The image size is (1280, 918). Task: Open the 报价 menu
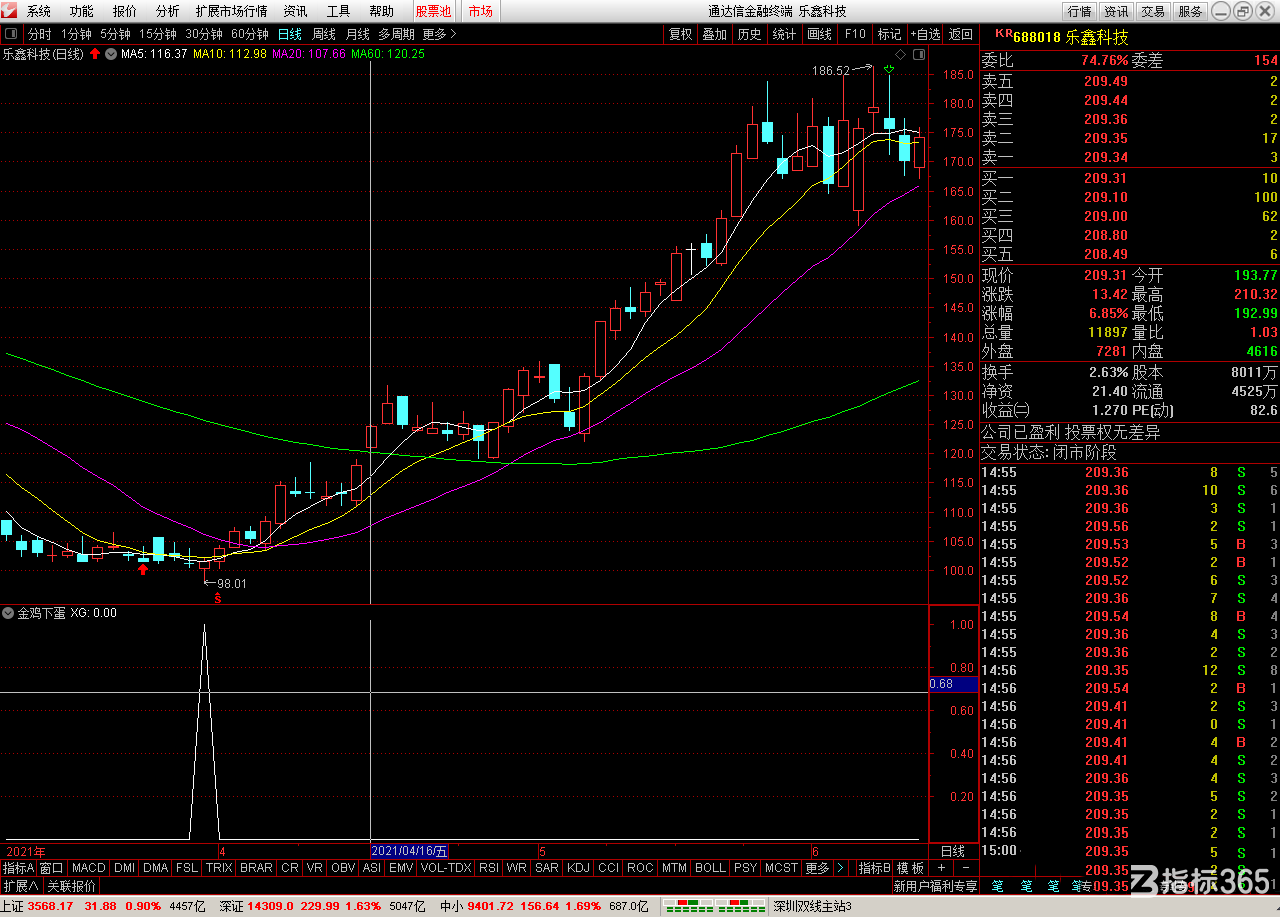click(x=125, y=11)
